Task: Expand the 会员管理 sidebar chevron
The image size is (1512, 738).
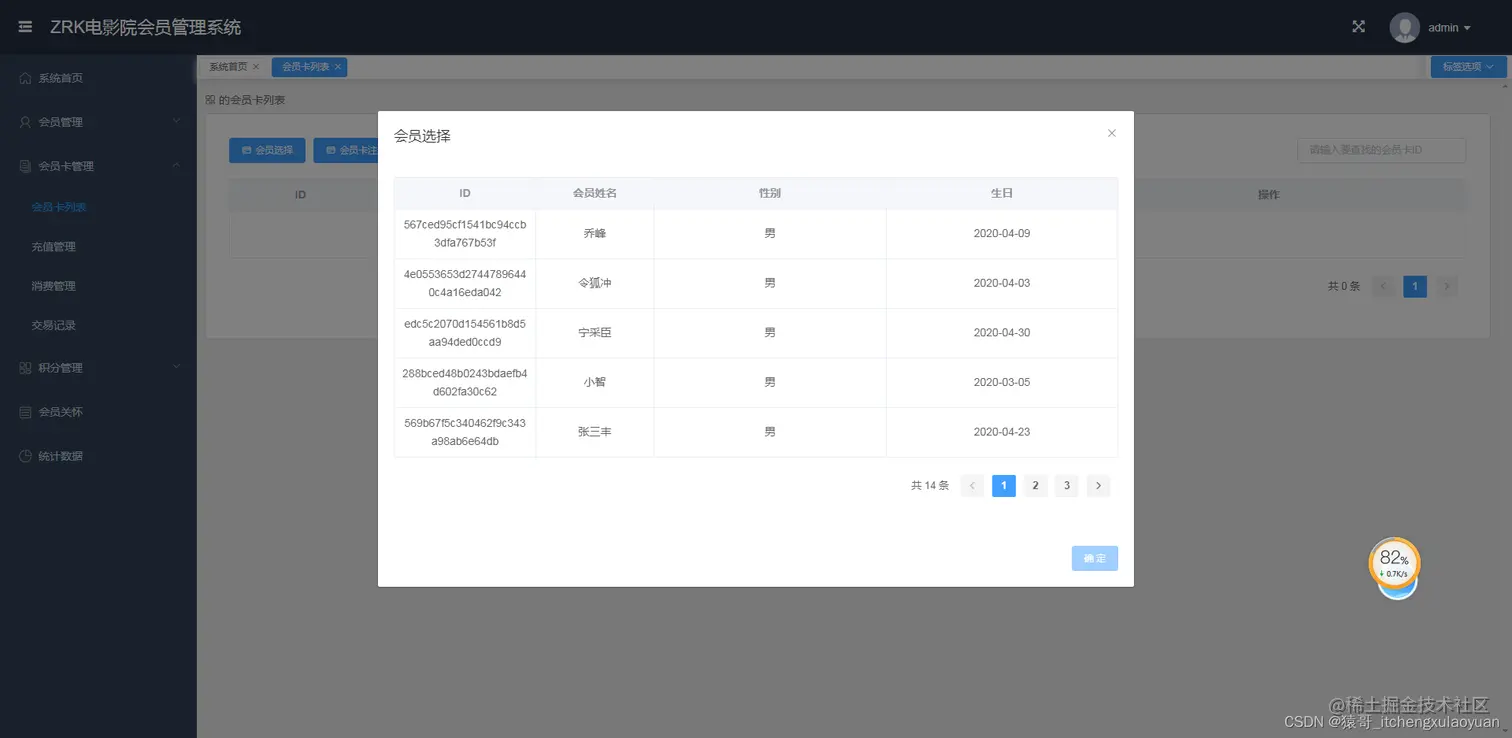Action: pos(176,121)
